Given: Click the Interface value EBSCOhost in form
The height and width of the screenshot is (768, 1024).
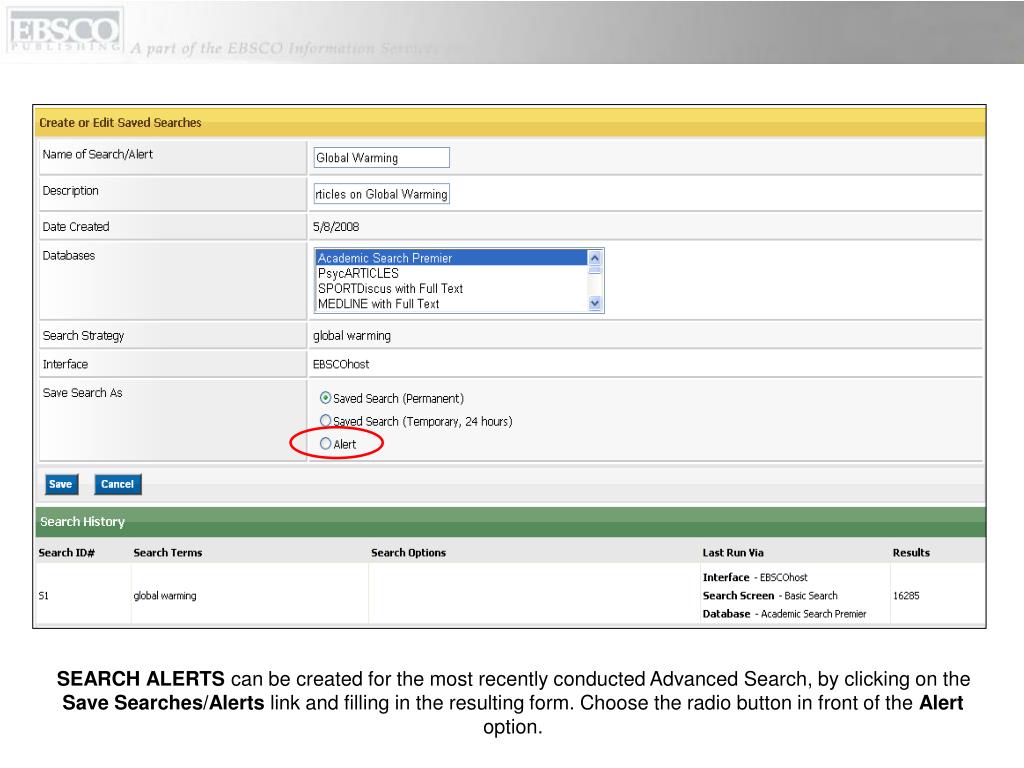Looking at the screenshot, I should [x=341, y=364].
